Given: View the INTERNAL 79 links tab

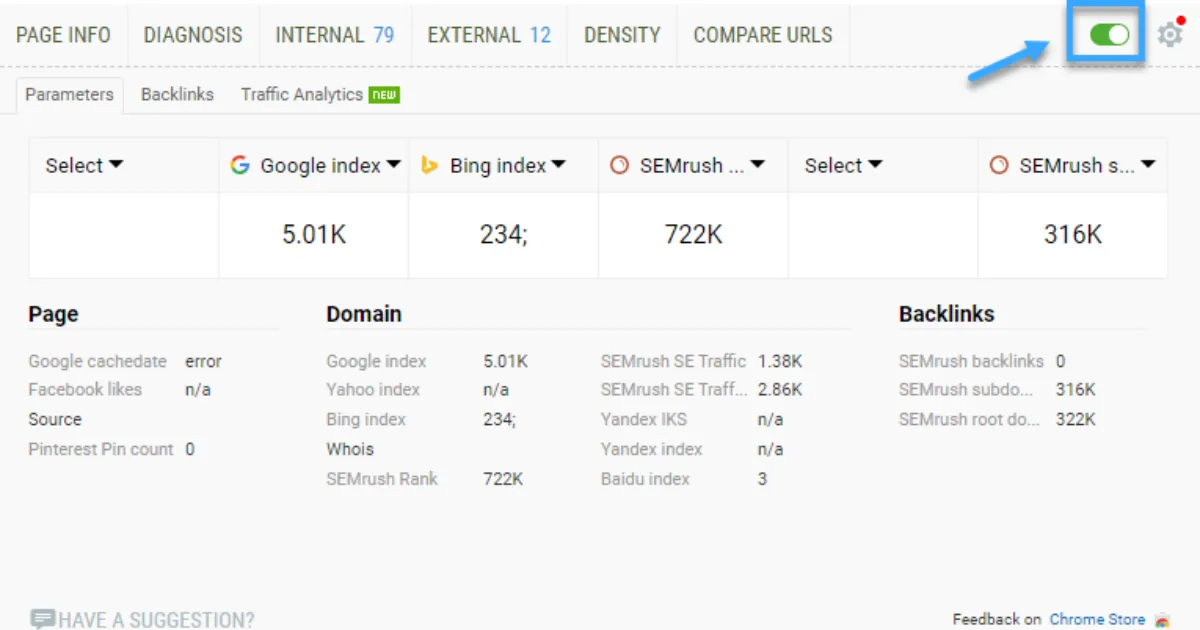Looking at the screenshot, I should [335, 35].
